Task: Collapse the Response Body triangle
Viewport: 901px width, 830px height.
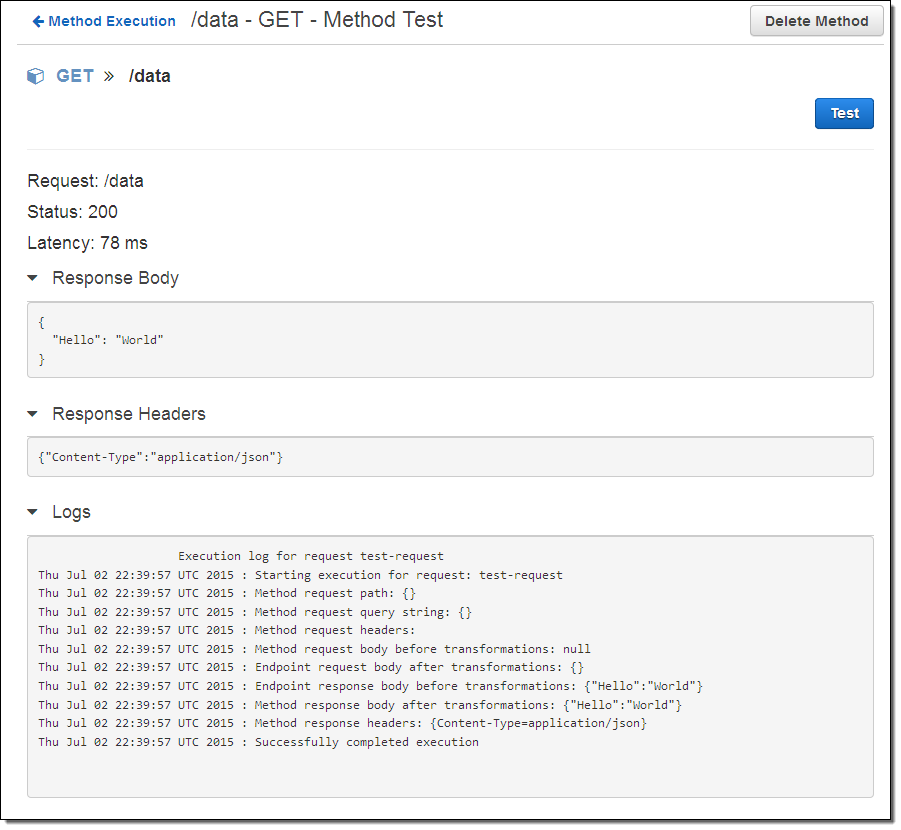Action: 33,278
